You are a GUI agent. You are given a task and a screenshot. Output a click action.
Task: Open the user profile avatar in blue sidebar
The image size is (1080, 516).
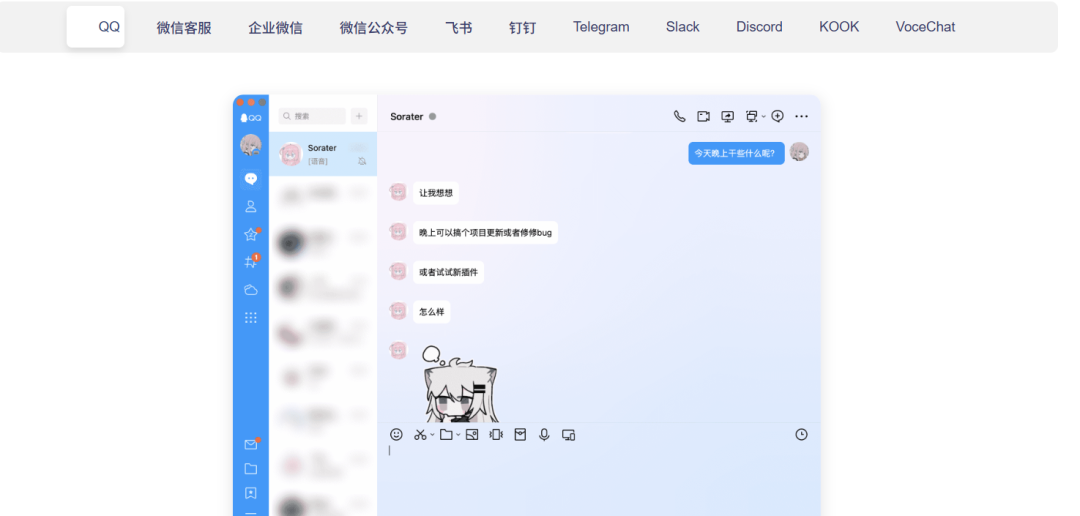pyautogui.click(x=251, y=145)
